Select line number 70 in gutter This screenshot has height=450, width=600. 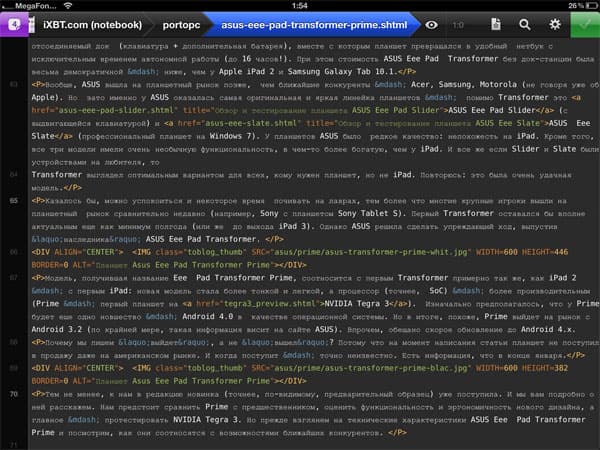pos(14,394)
